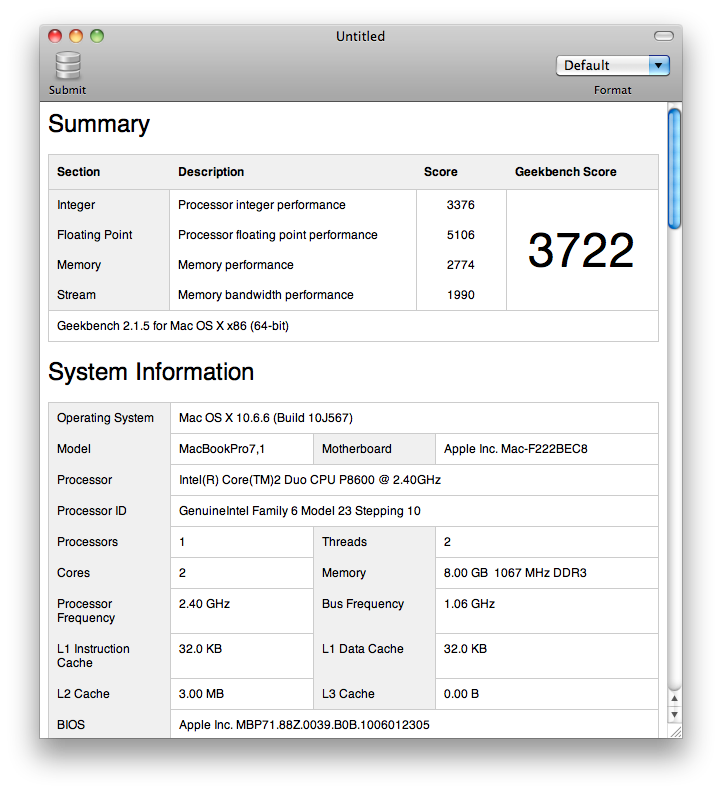
Task: Click the window resize grip corner
Action: (675, 731)
